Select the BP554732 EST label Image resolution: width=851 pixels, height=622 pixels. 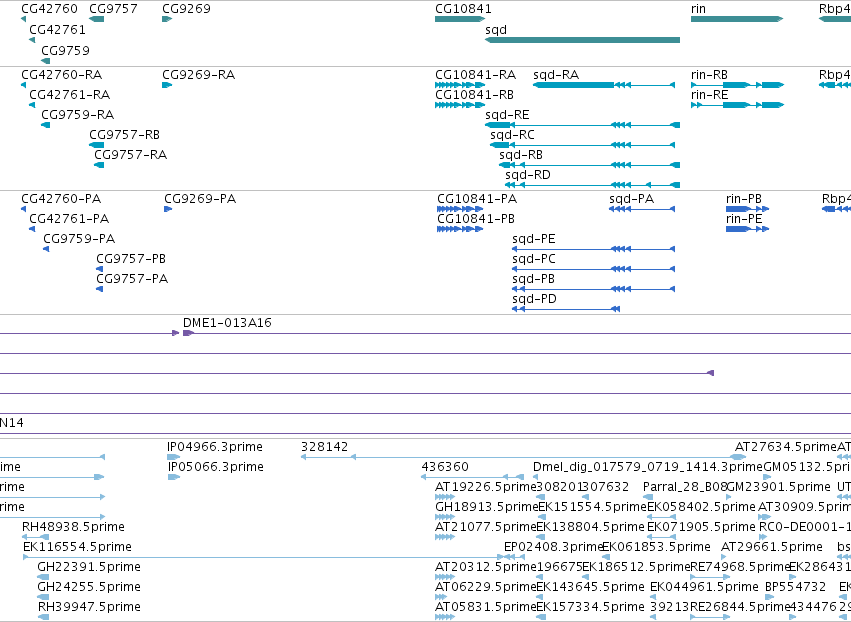point(796,587)
